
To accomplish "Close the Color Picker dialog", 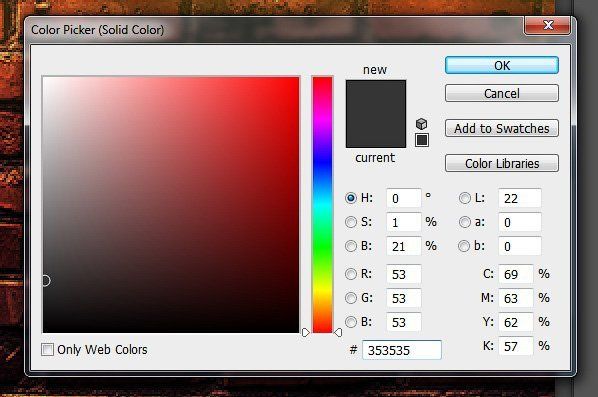I will point(548,26).
